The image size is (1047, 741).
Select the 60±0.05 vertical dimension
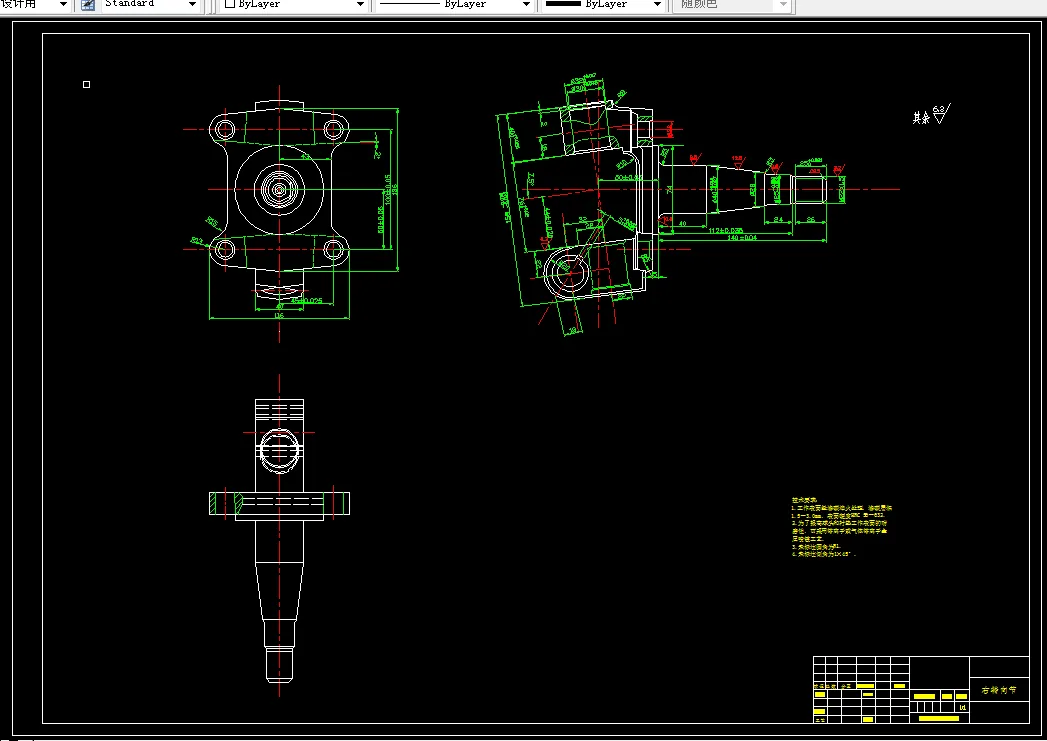[x=381, y=220]
